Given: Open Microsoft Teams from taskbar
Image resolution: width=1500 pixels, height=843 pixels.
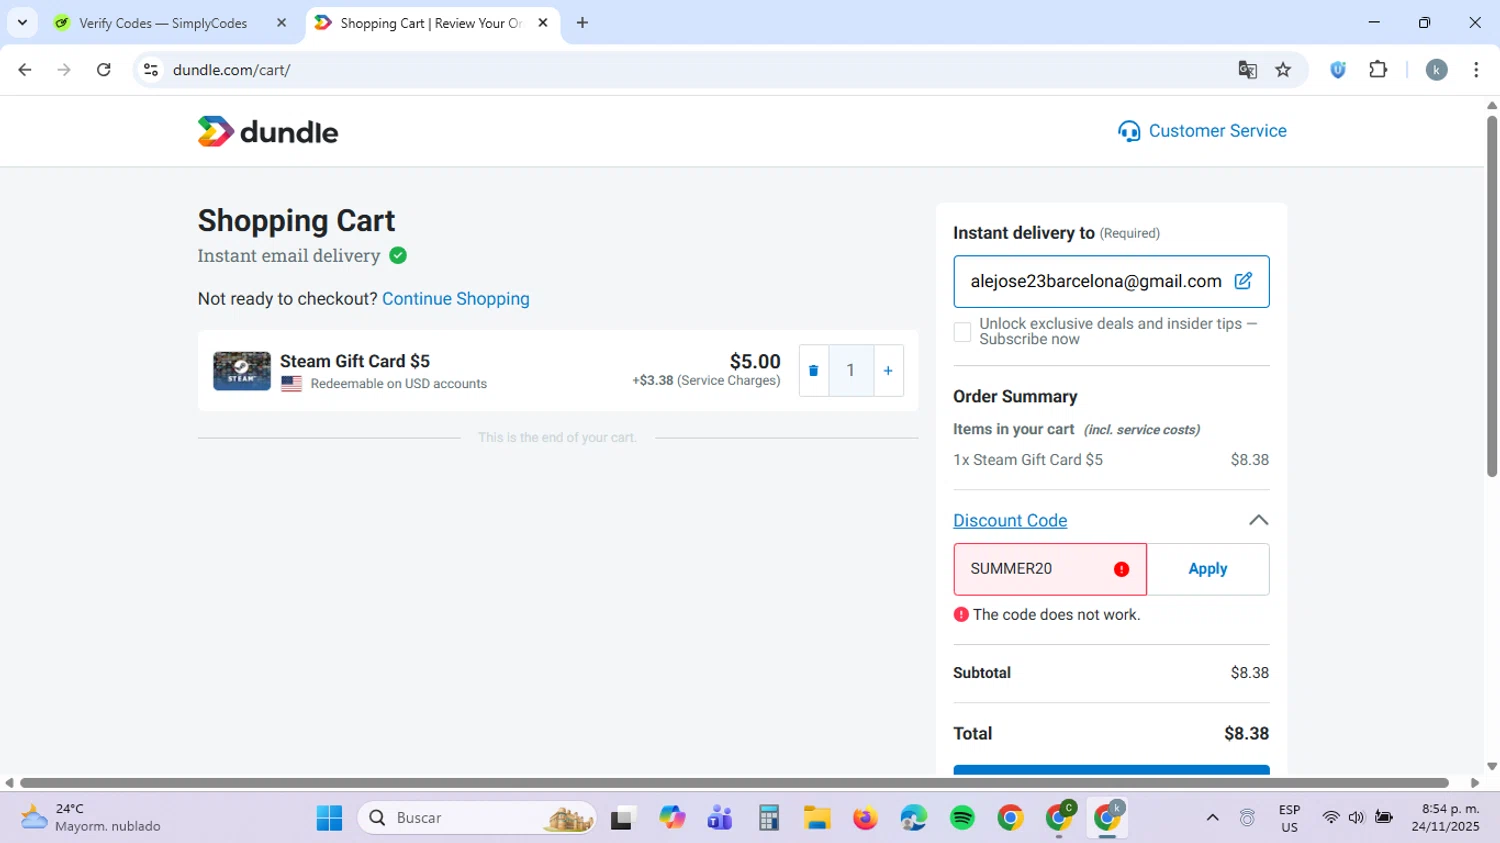Looking at the screenshot, I should point(720,818).
